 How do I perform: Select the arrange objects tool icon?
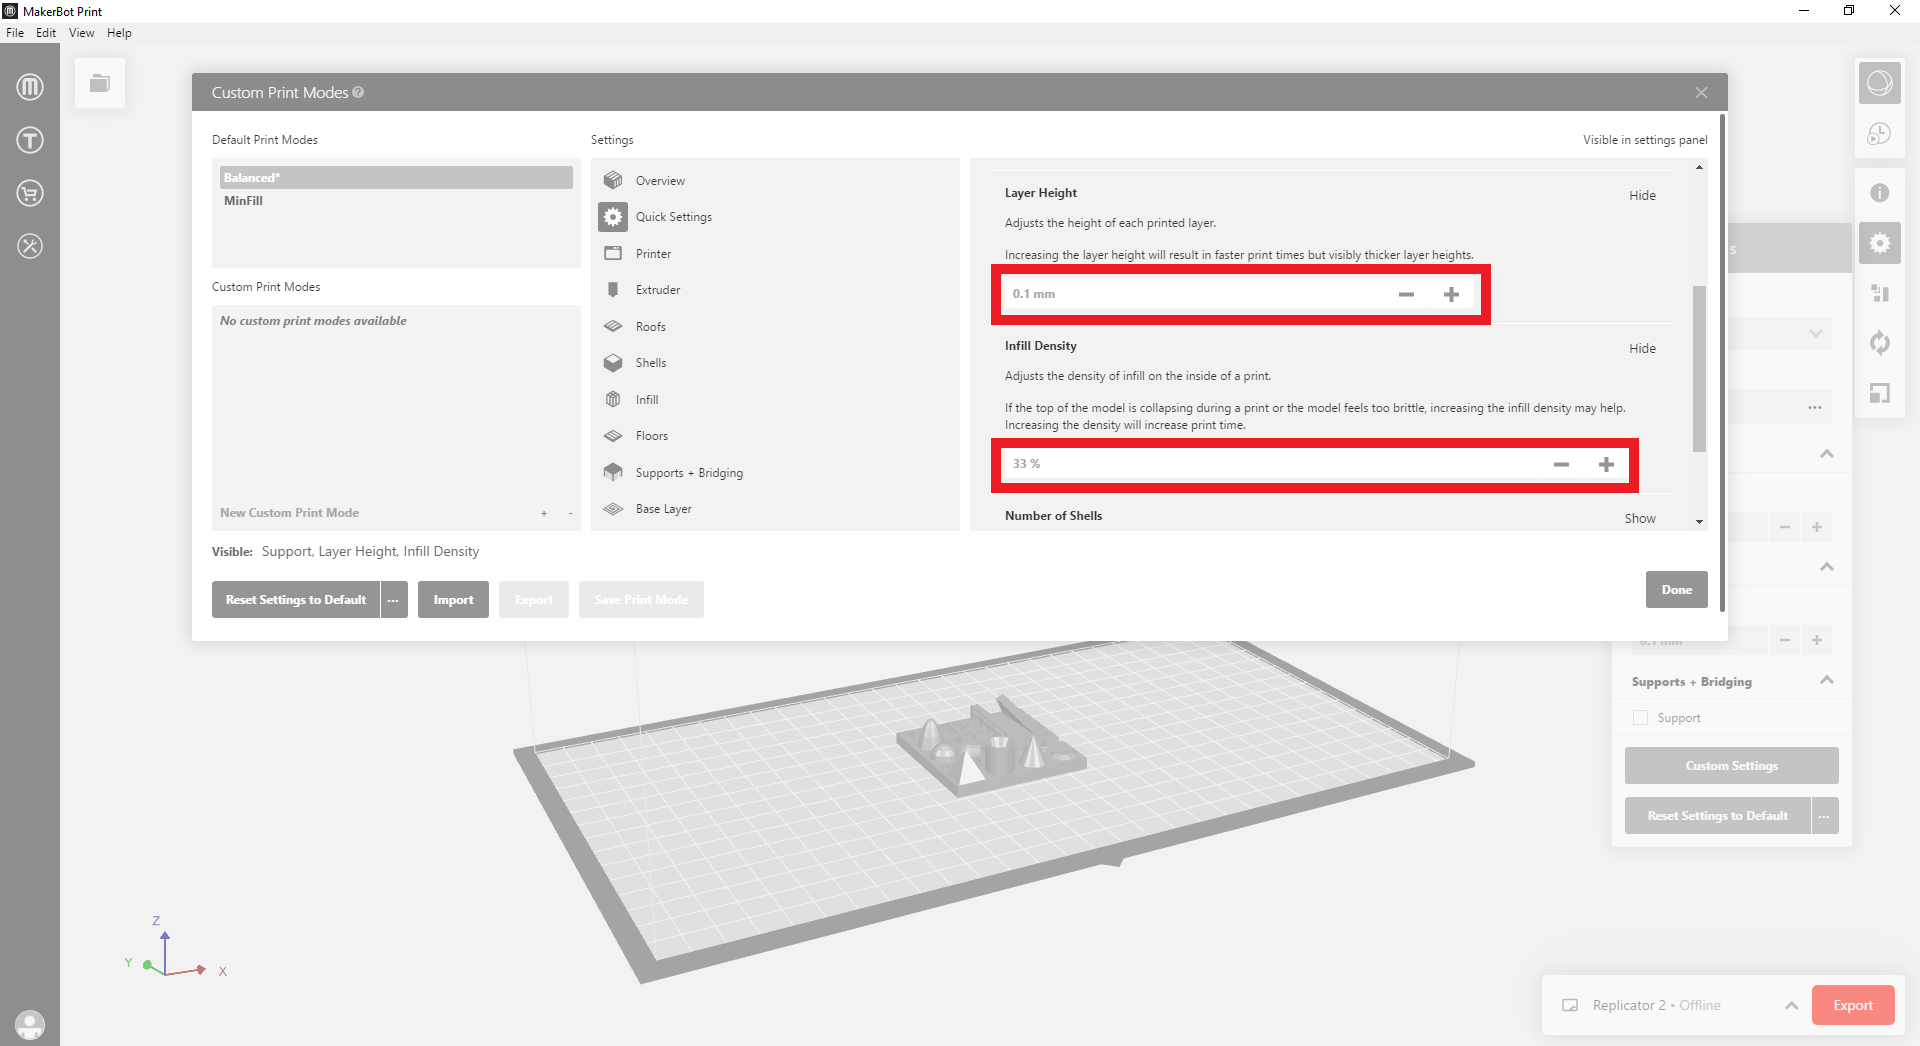coord(1880,293)
